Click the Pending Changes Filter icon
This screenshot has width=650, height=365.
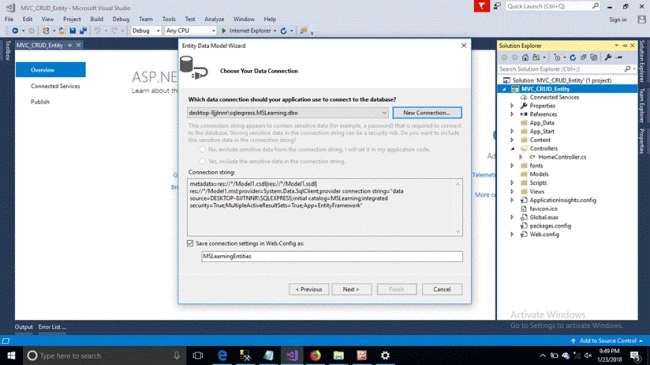(557, 58)
